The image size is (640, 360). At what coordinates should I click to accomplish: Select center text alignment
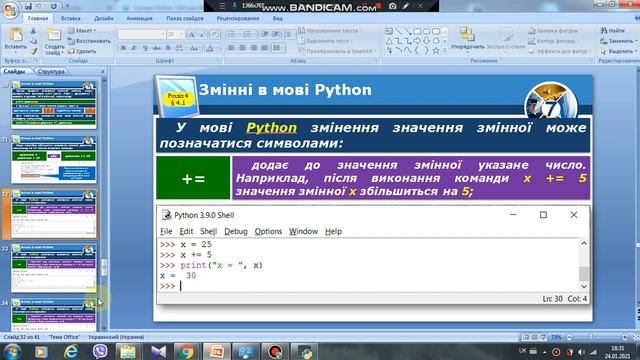(x=242, y=48)
